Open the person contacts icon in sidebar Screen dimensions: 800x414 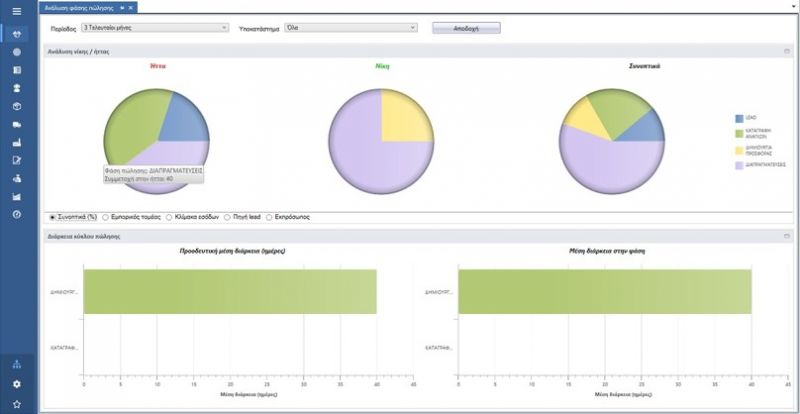point(17,88)
